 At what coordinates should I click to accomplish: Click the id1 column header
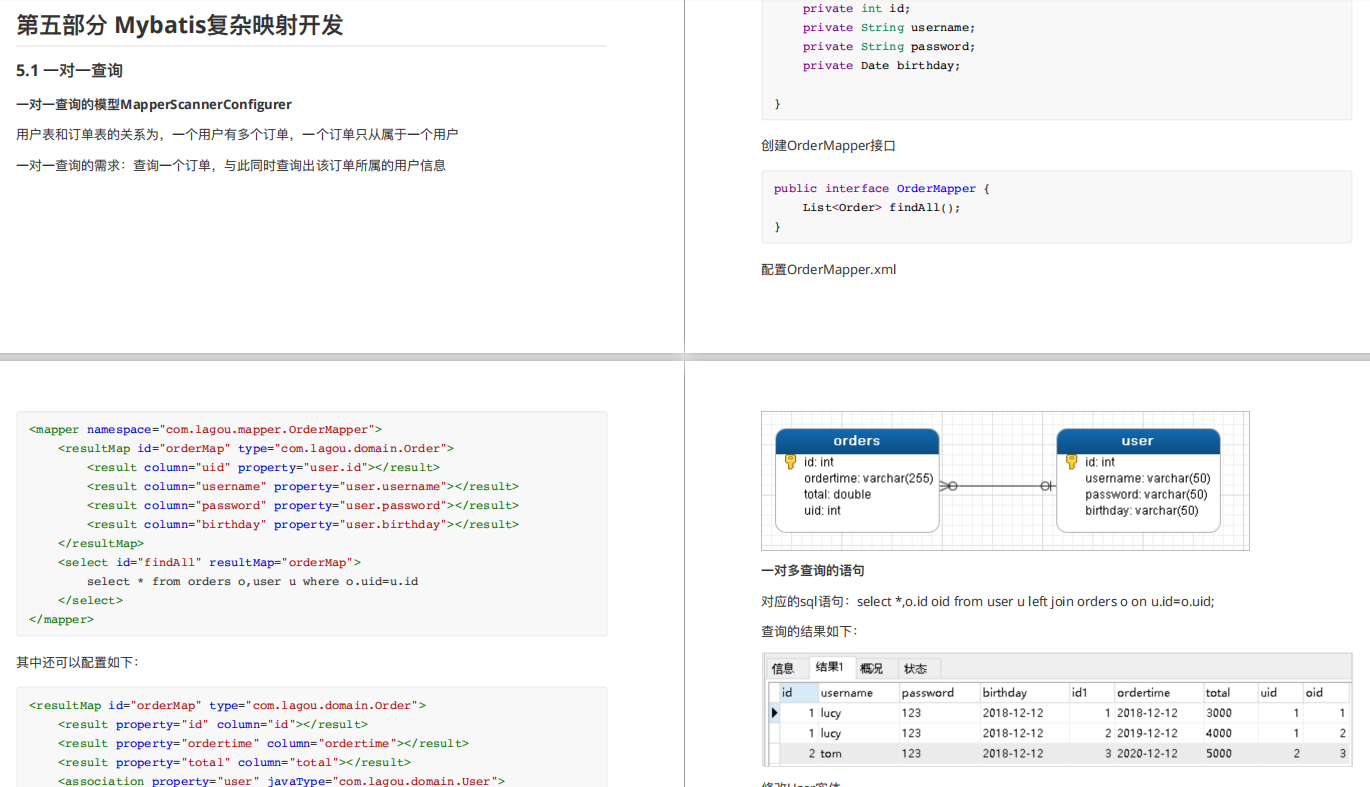[1091, 692]
